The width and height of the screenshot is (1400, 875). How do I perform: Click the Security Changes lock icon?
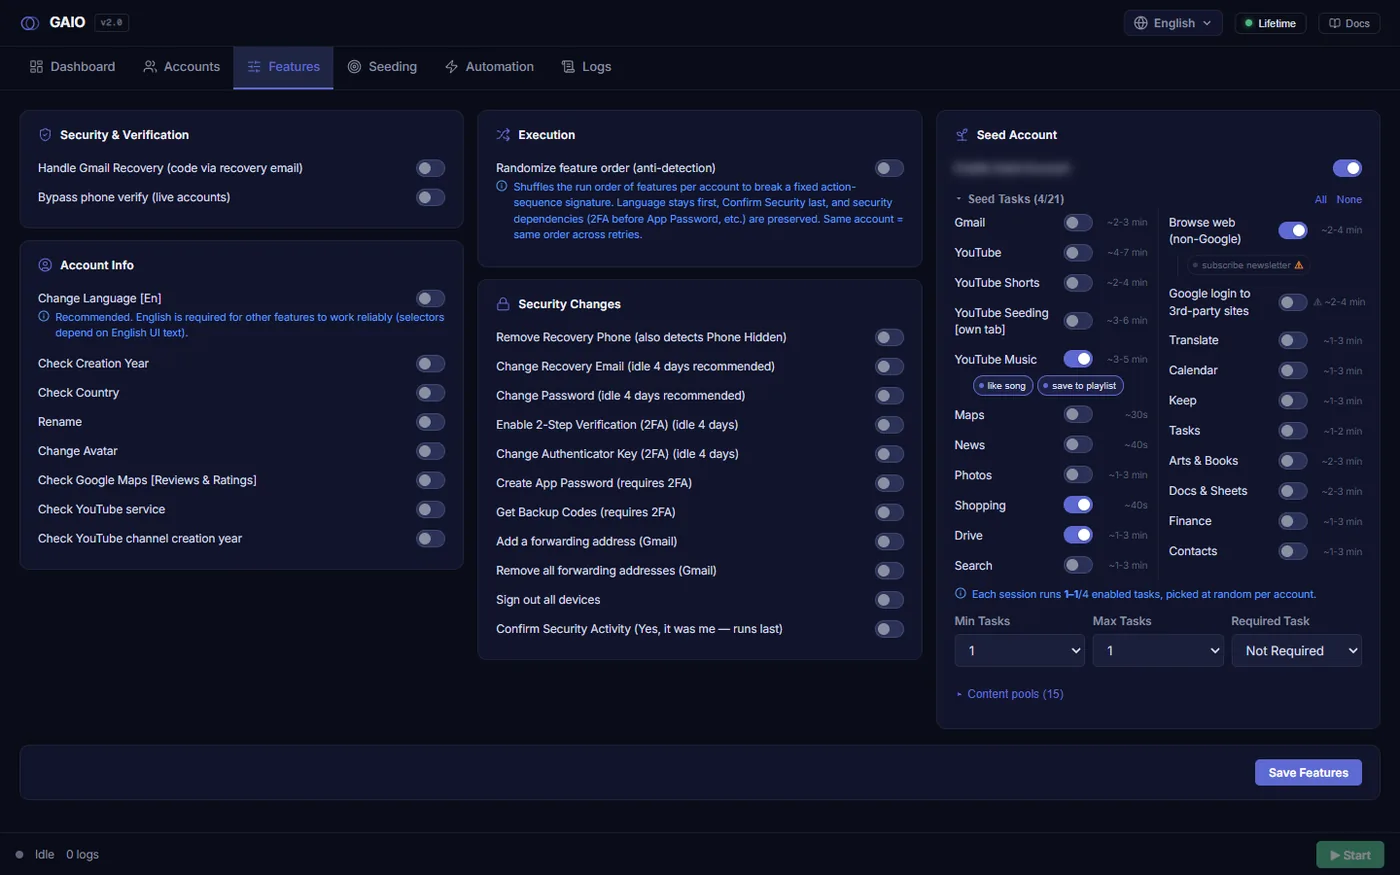click(x=503, y=304)
